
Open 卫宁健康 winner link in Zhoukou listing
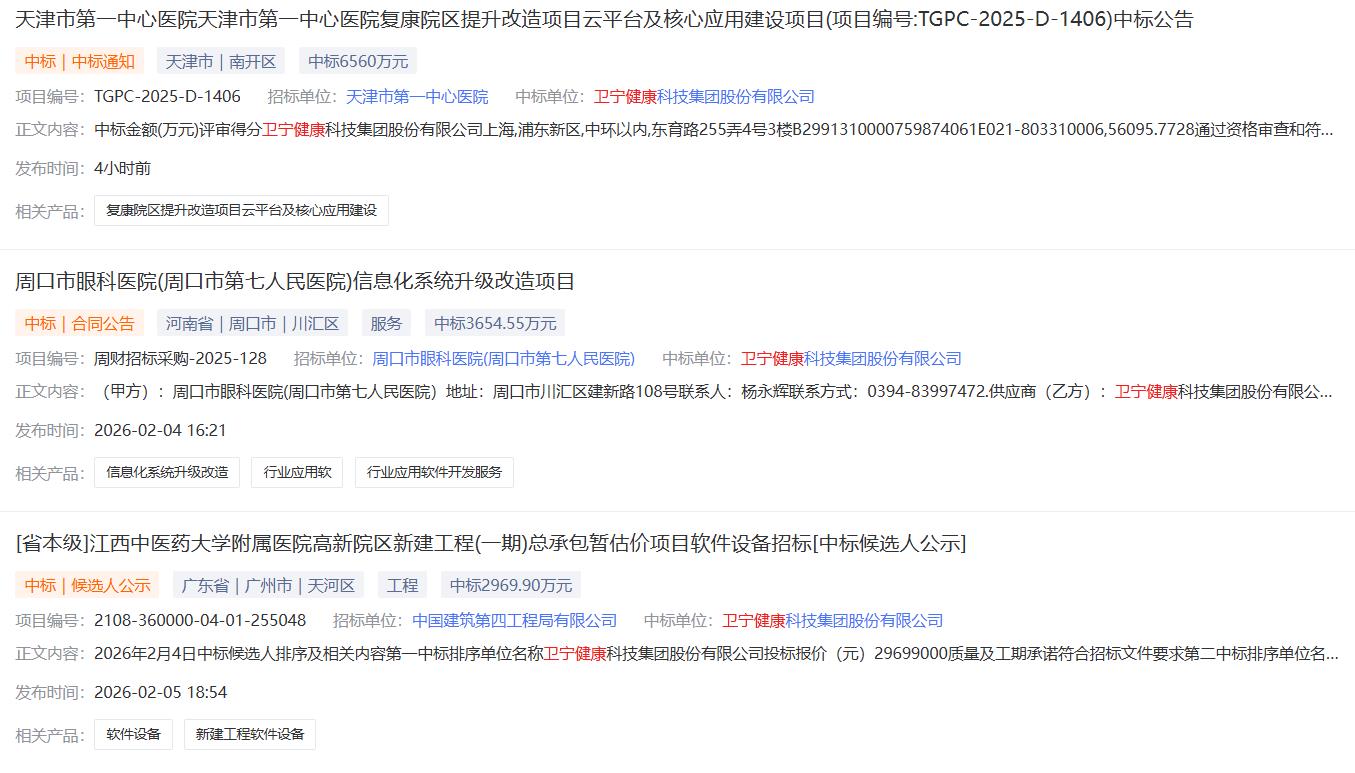click(x=851, y=358)
